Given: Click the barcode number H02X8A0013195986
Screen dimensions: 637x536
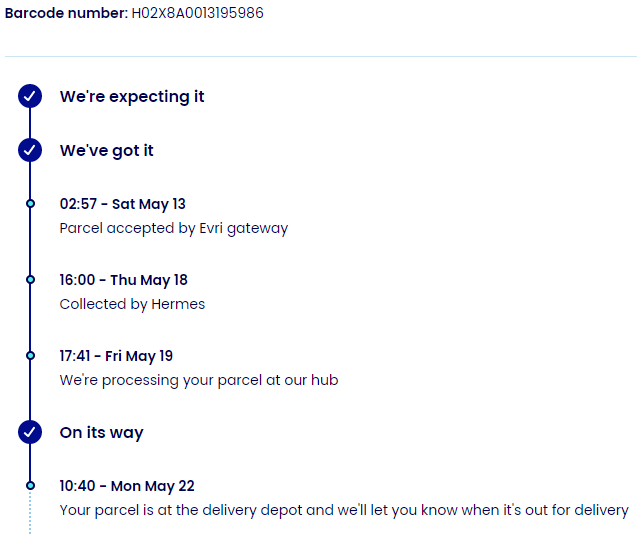Looking at the screenshot, I should pos(198,14).
